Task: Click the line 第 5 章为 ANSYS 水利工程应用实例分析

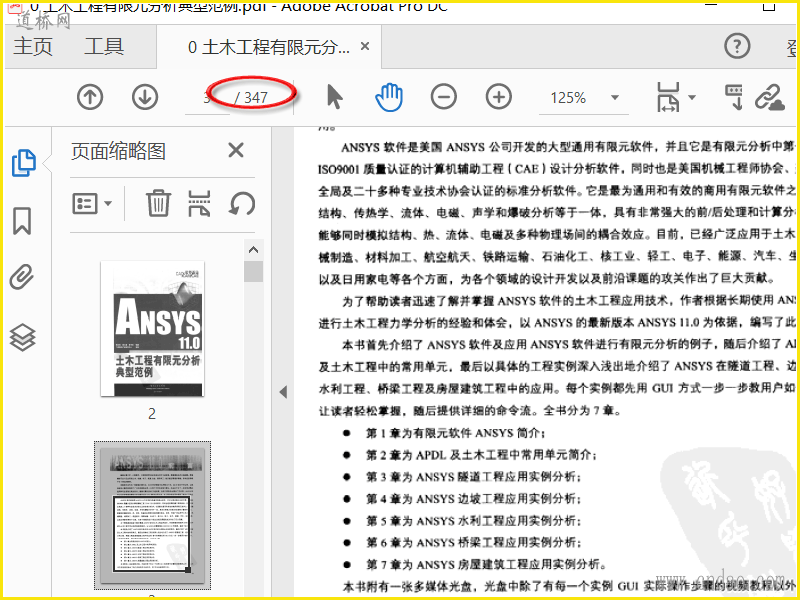Action: 473,520
